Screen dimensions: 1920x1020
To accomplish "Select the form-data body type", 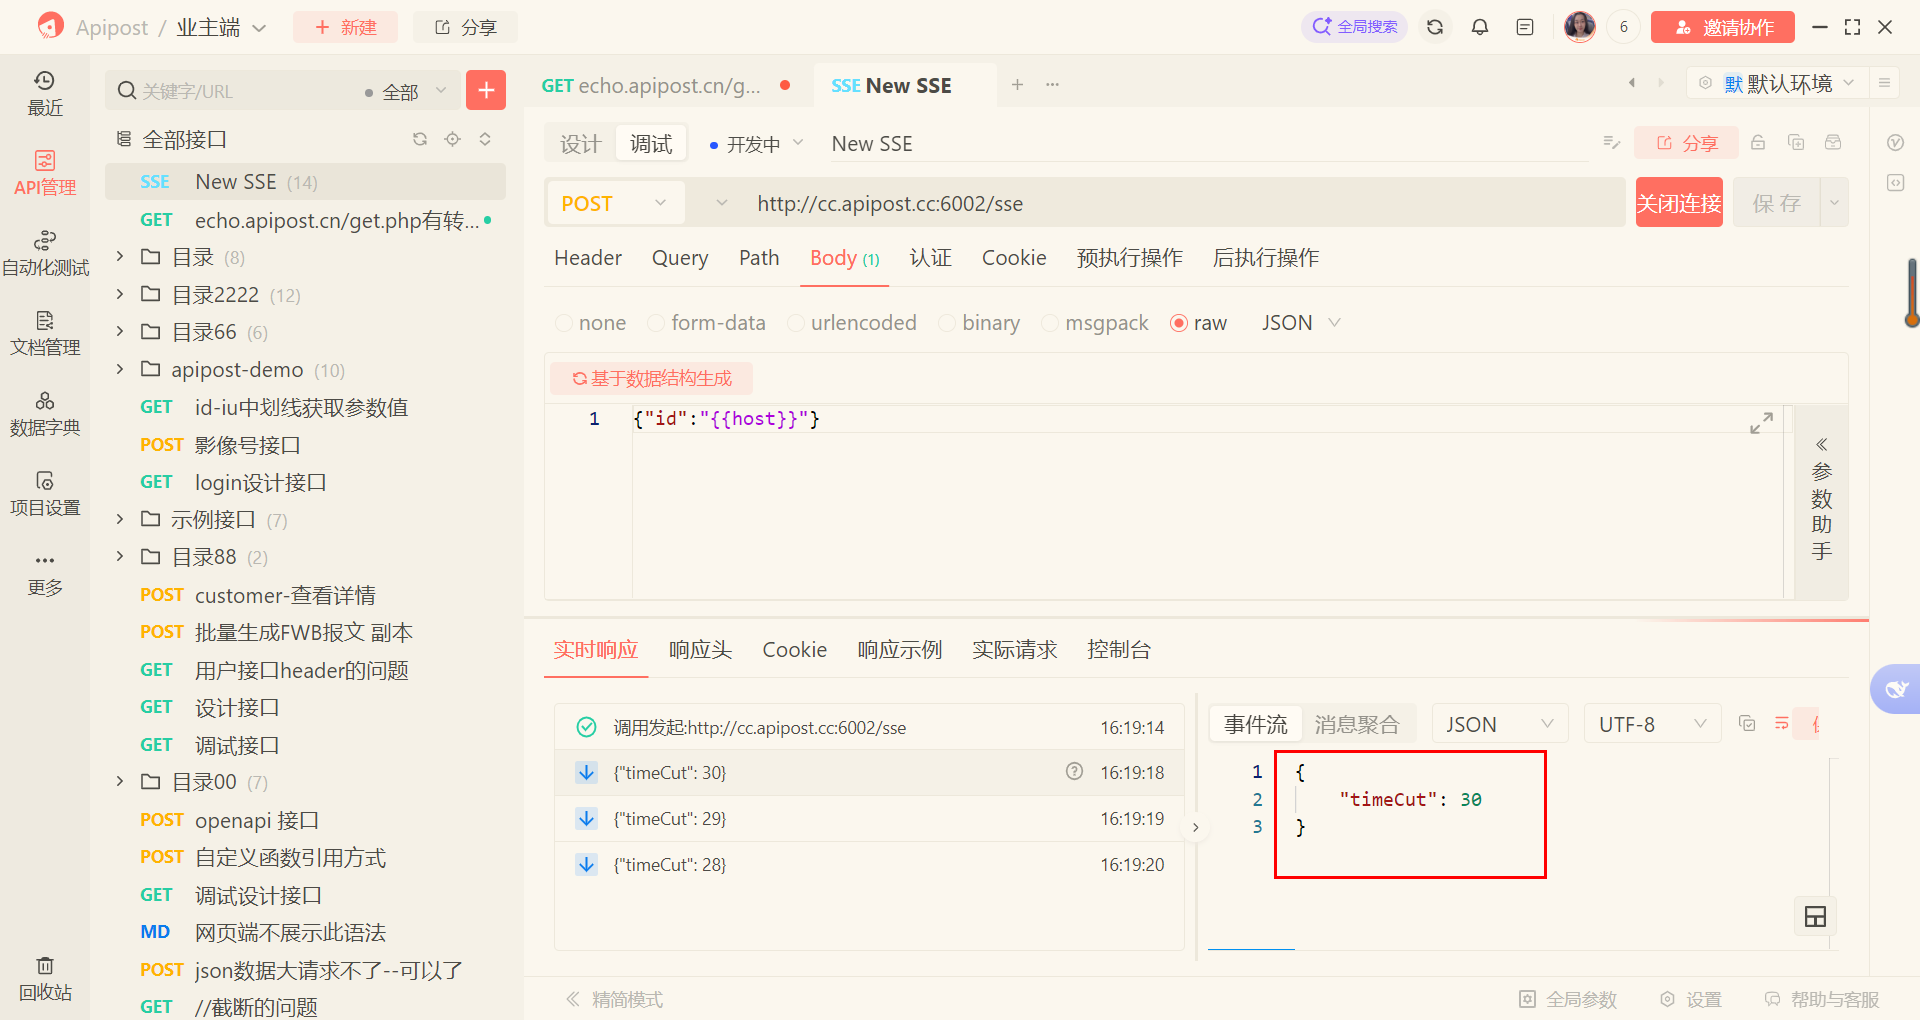I will pyautogui.click(x=707, y=323).
